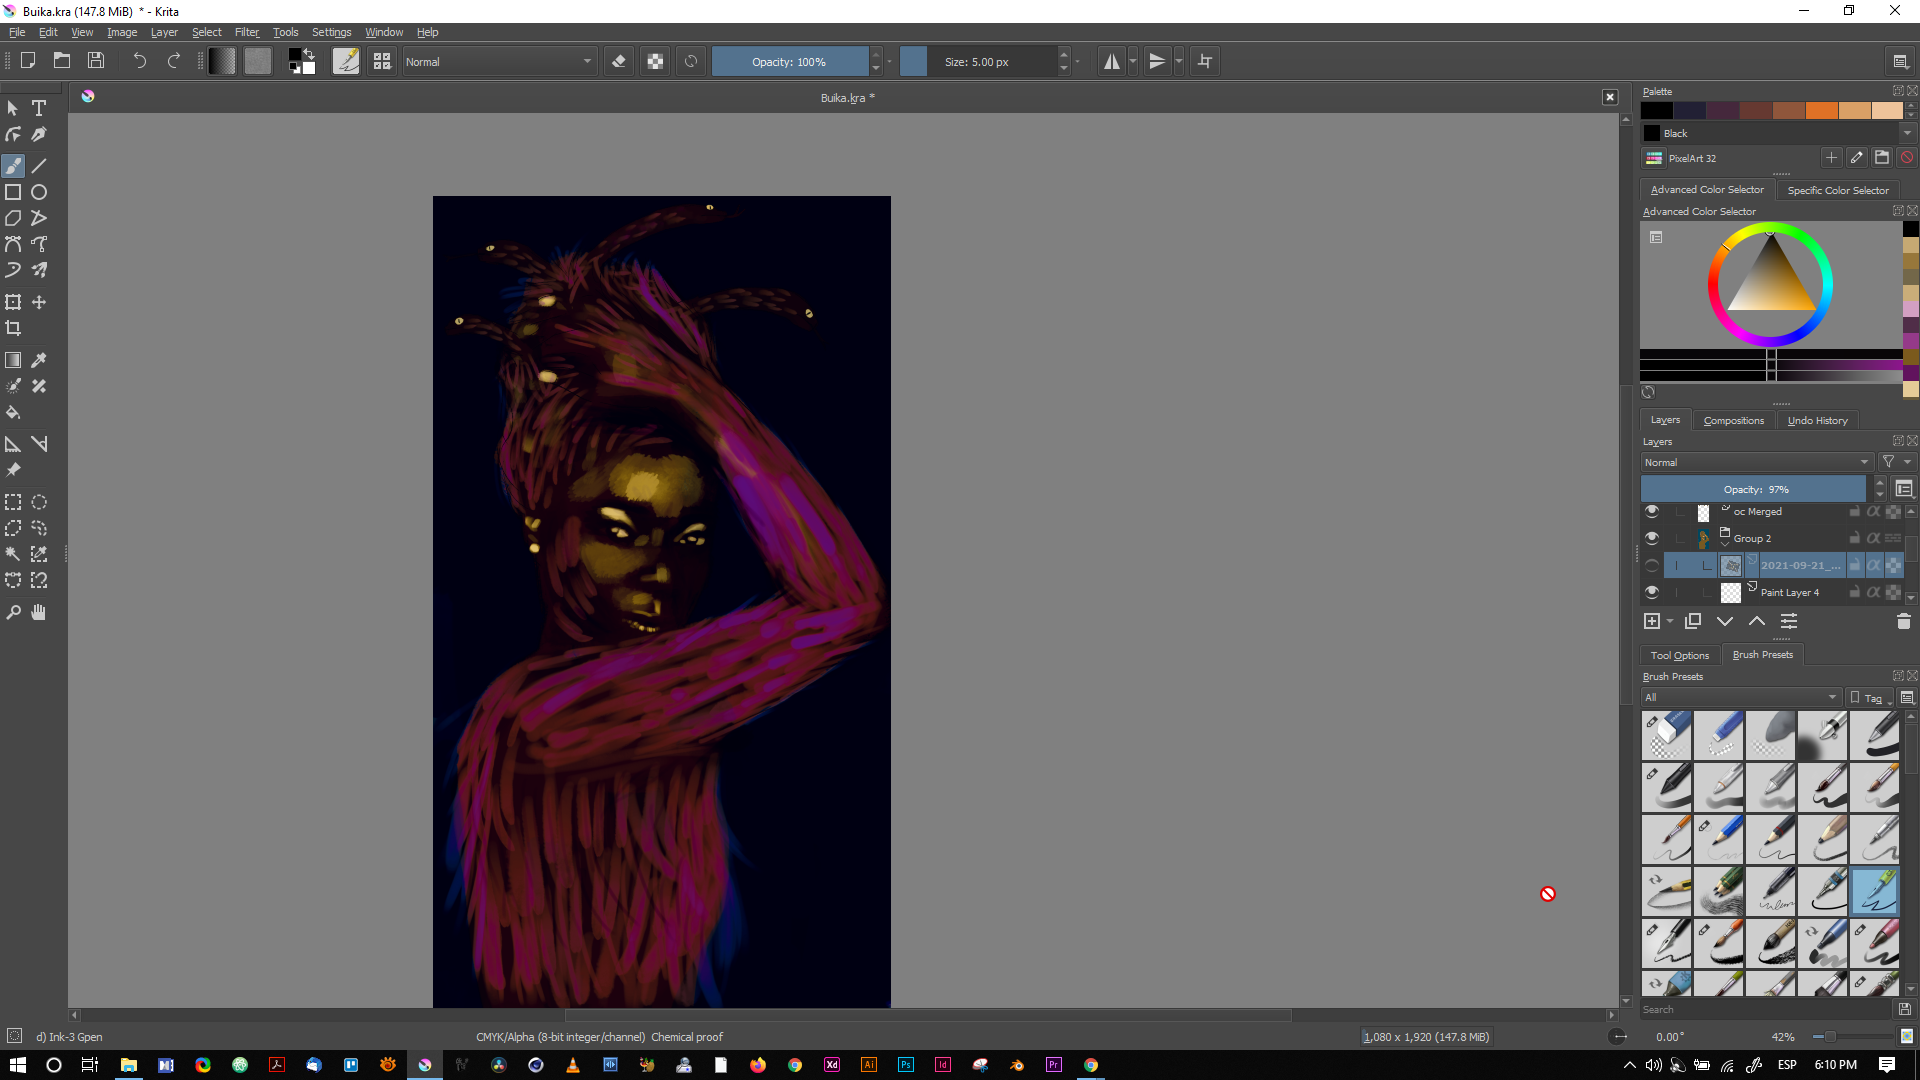This screenshot has height=1080, width=1920.
Task: Select the Transform tool
Action: point(13,302)
